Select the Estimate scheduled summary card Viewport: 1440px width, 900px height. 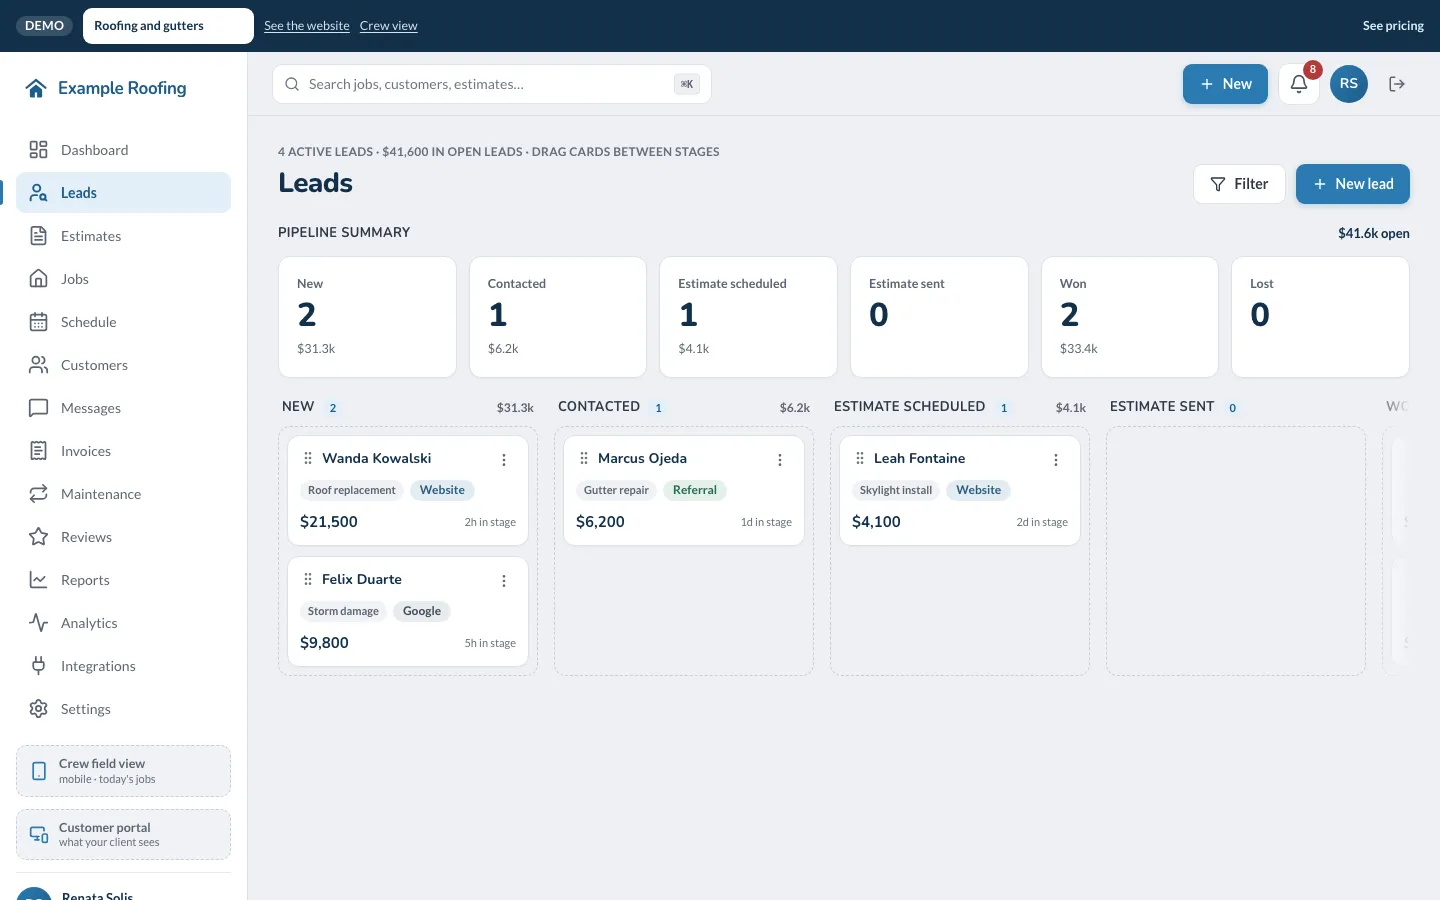[x=748, y=317]
